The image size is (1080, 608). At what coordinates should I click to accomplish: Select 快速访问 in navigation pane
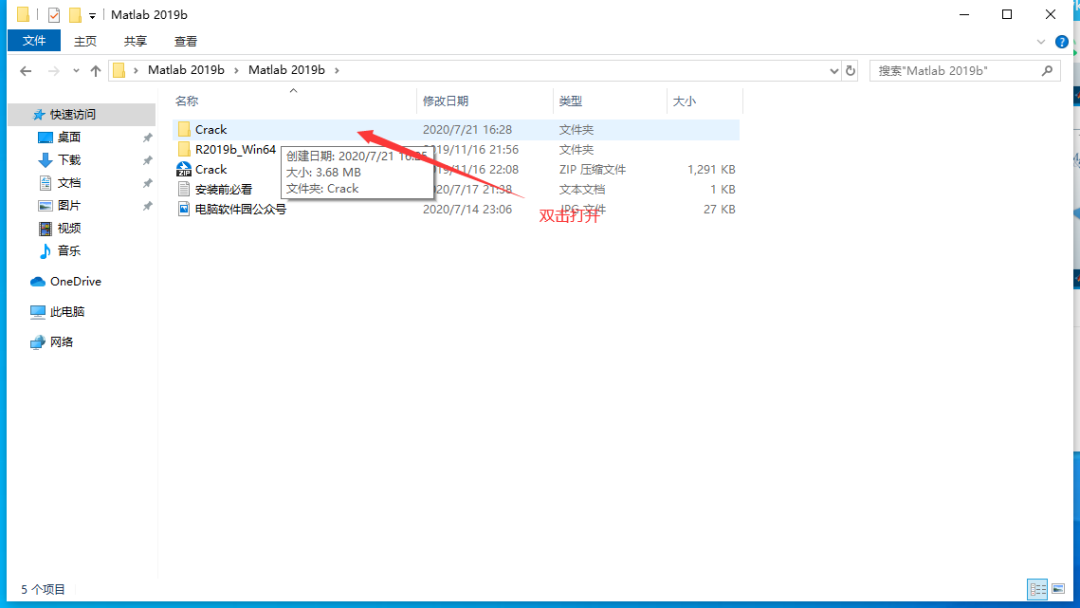(x=72, y=114)
